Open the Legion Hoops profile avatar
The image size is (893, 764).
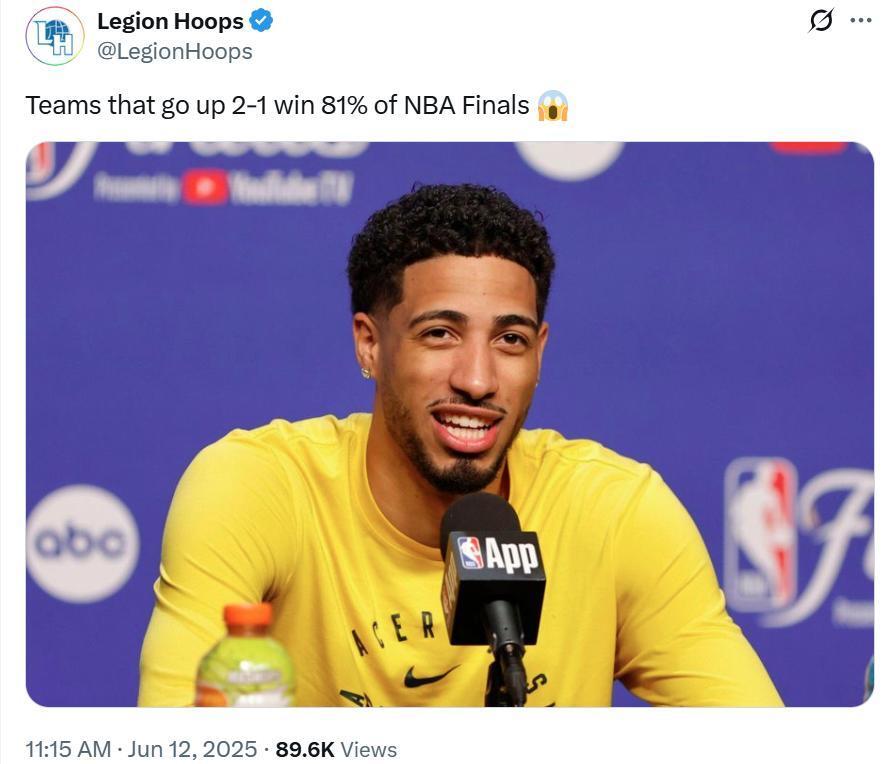55,36
